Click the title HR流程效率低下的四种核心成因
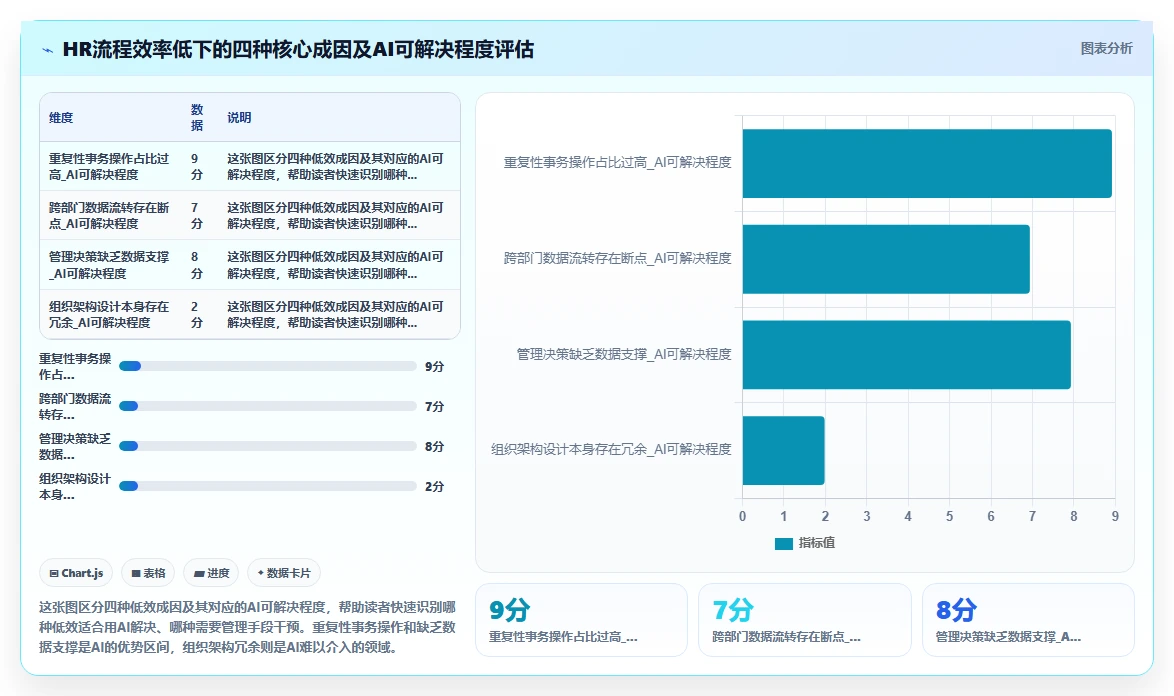Viewport: 1174px width, 696px height. pos(298,49)
